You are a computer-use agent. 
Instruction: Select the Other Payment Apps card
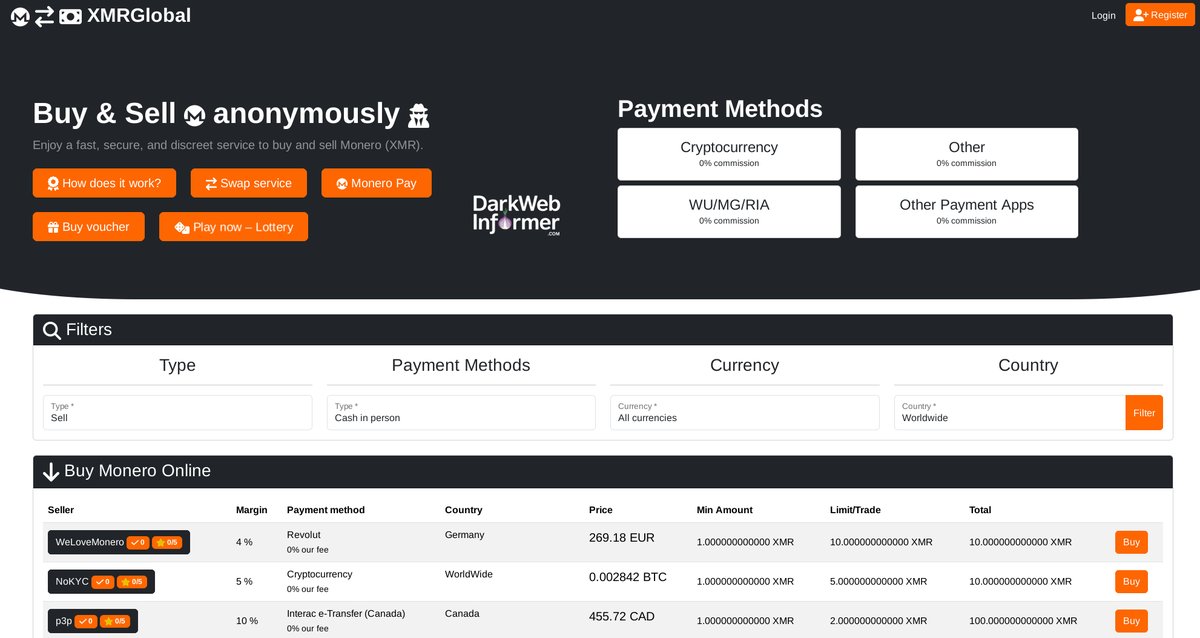tap(967, 212)
